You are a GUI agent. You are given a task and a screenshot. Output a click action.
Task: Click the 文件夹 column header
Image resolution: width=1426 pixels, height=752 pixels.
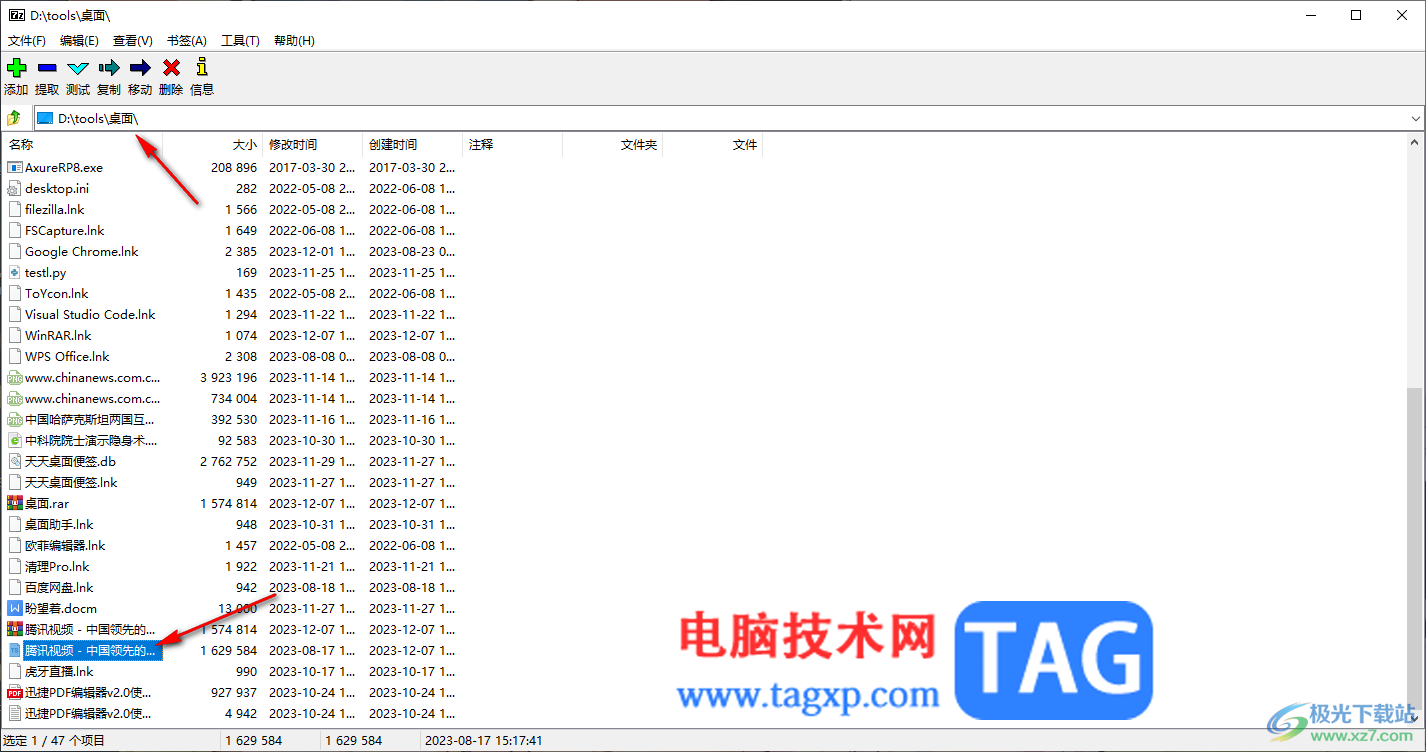coord(613,145)
